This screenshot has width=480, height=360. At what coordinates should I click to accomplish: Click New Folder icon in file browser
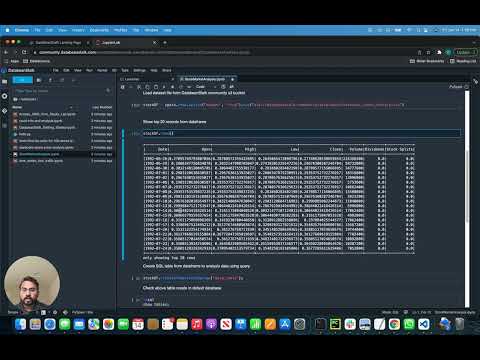pos(39,80)
